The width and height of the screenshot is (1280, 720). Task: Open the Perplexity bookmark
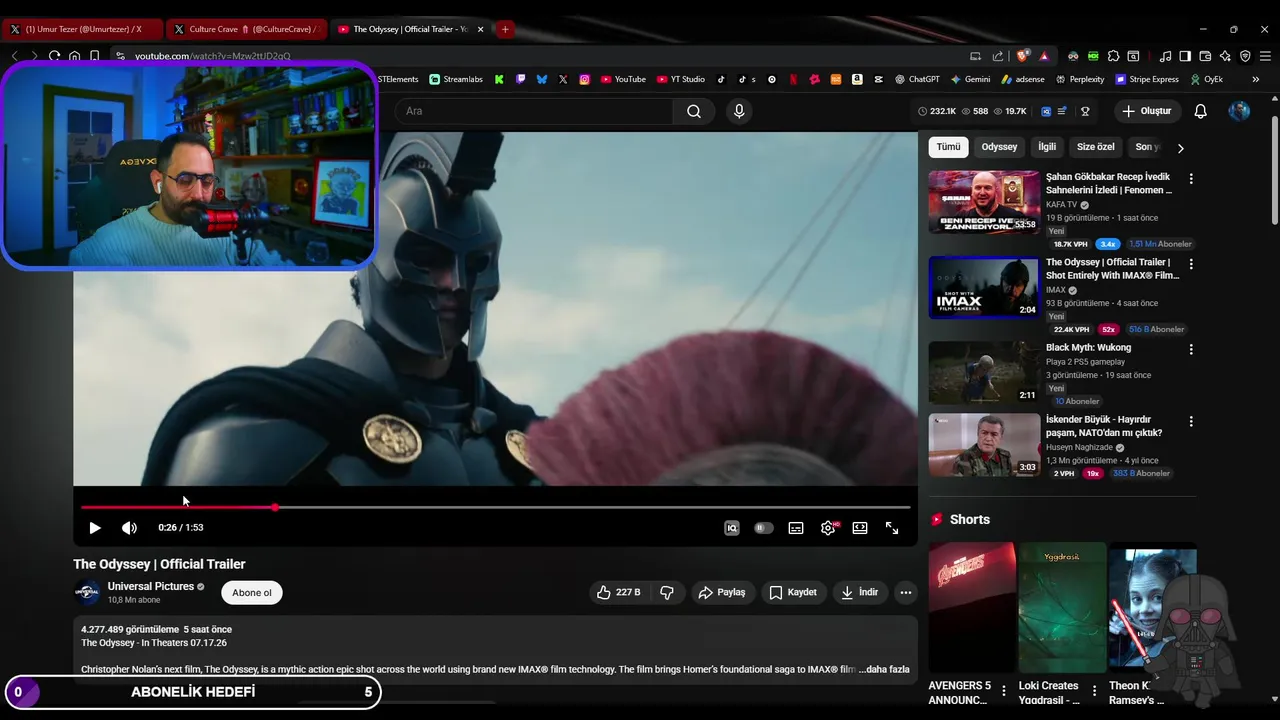tap(1079, 79)
